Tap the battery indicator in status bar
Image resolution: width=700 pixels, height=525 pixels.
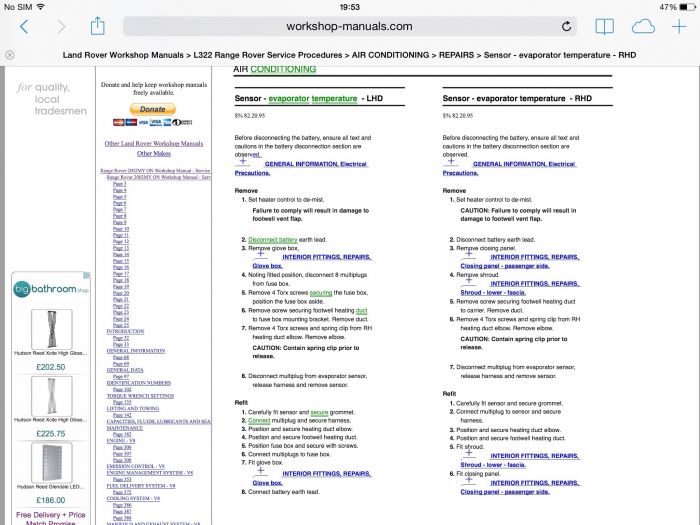pos(687,7)
